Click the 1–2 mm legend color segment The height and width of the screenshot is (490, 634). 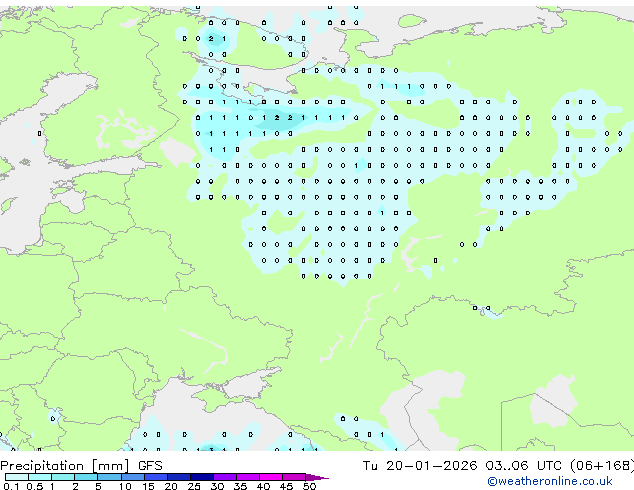tap(63, 477)
